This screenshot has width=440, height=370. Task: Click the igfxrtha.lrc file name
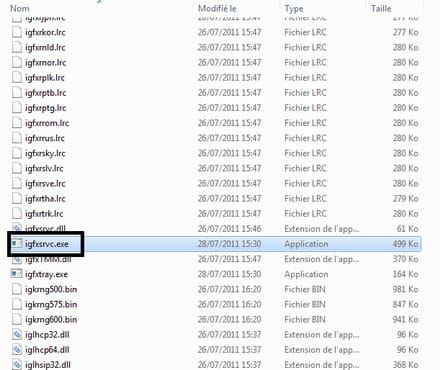pos(45,198)
